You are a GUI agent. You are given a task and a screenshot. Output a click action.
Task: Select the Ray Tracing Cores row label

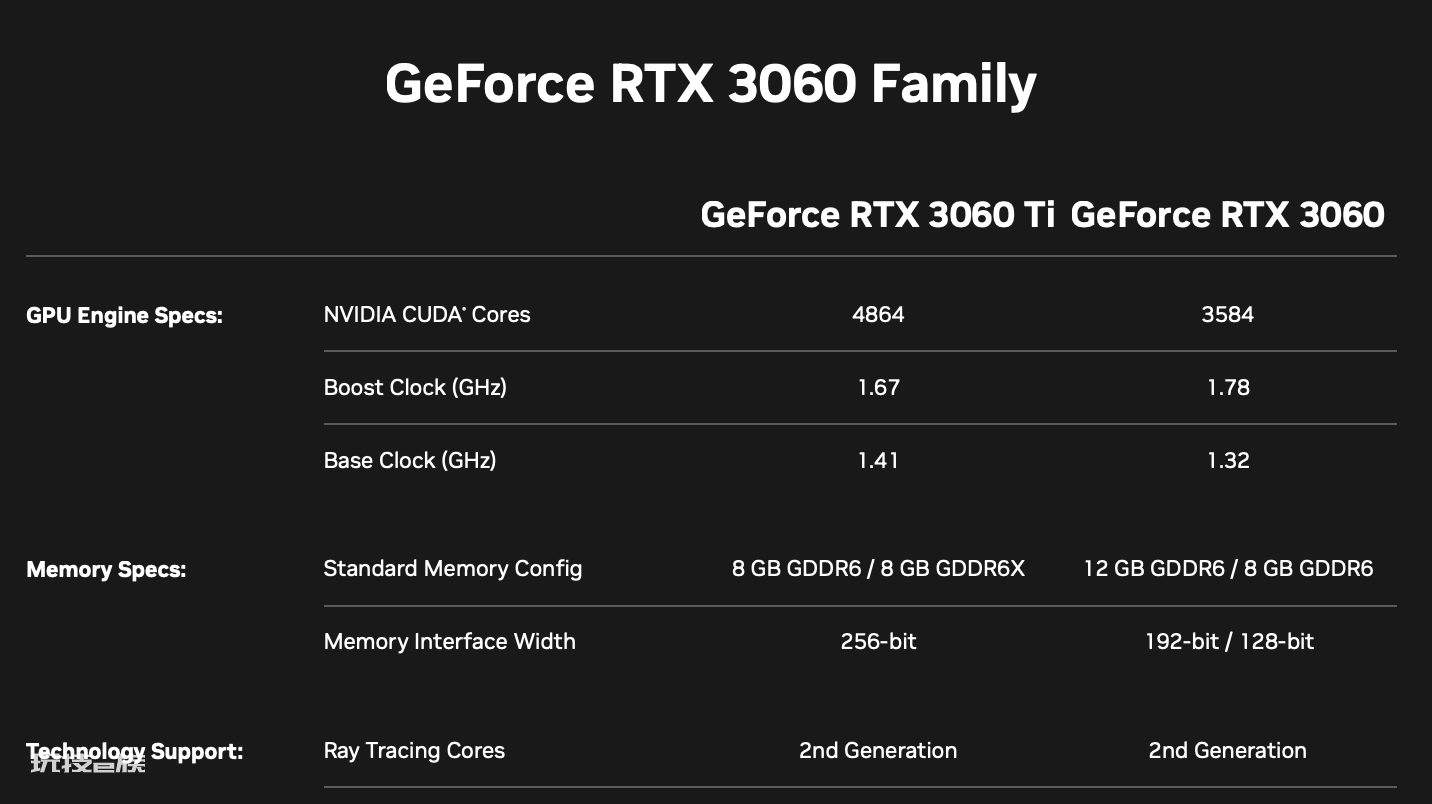414,751
